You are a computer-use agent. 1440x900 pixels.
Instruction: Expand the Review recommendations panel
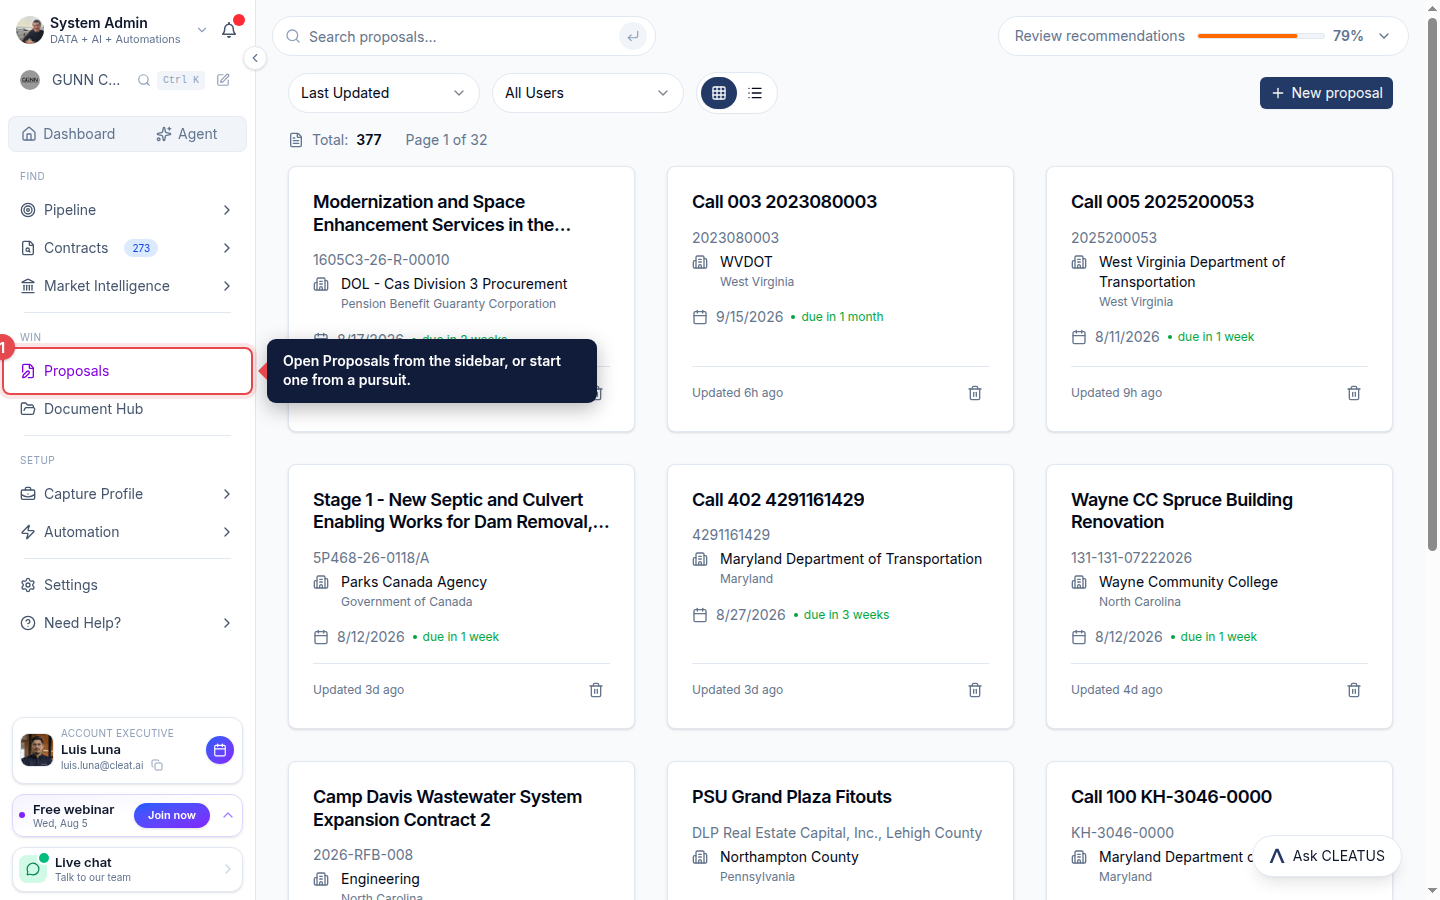click(x=1384, y=36)
